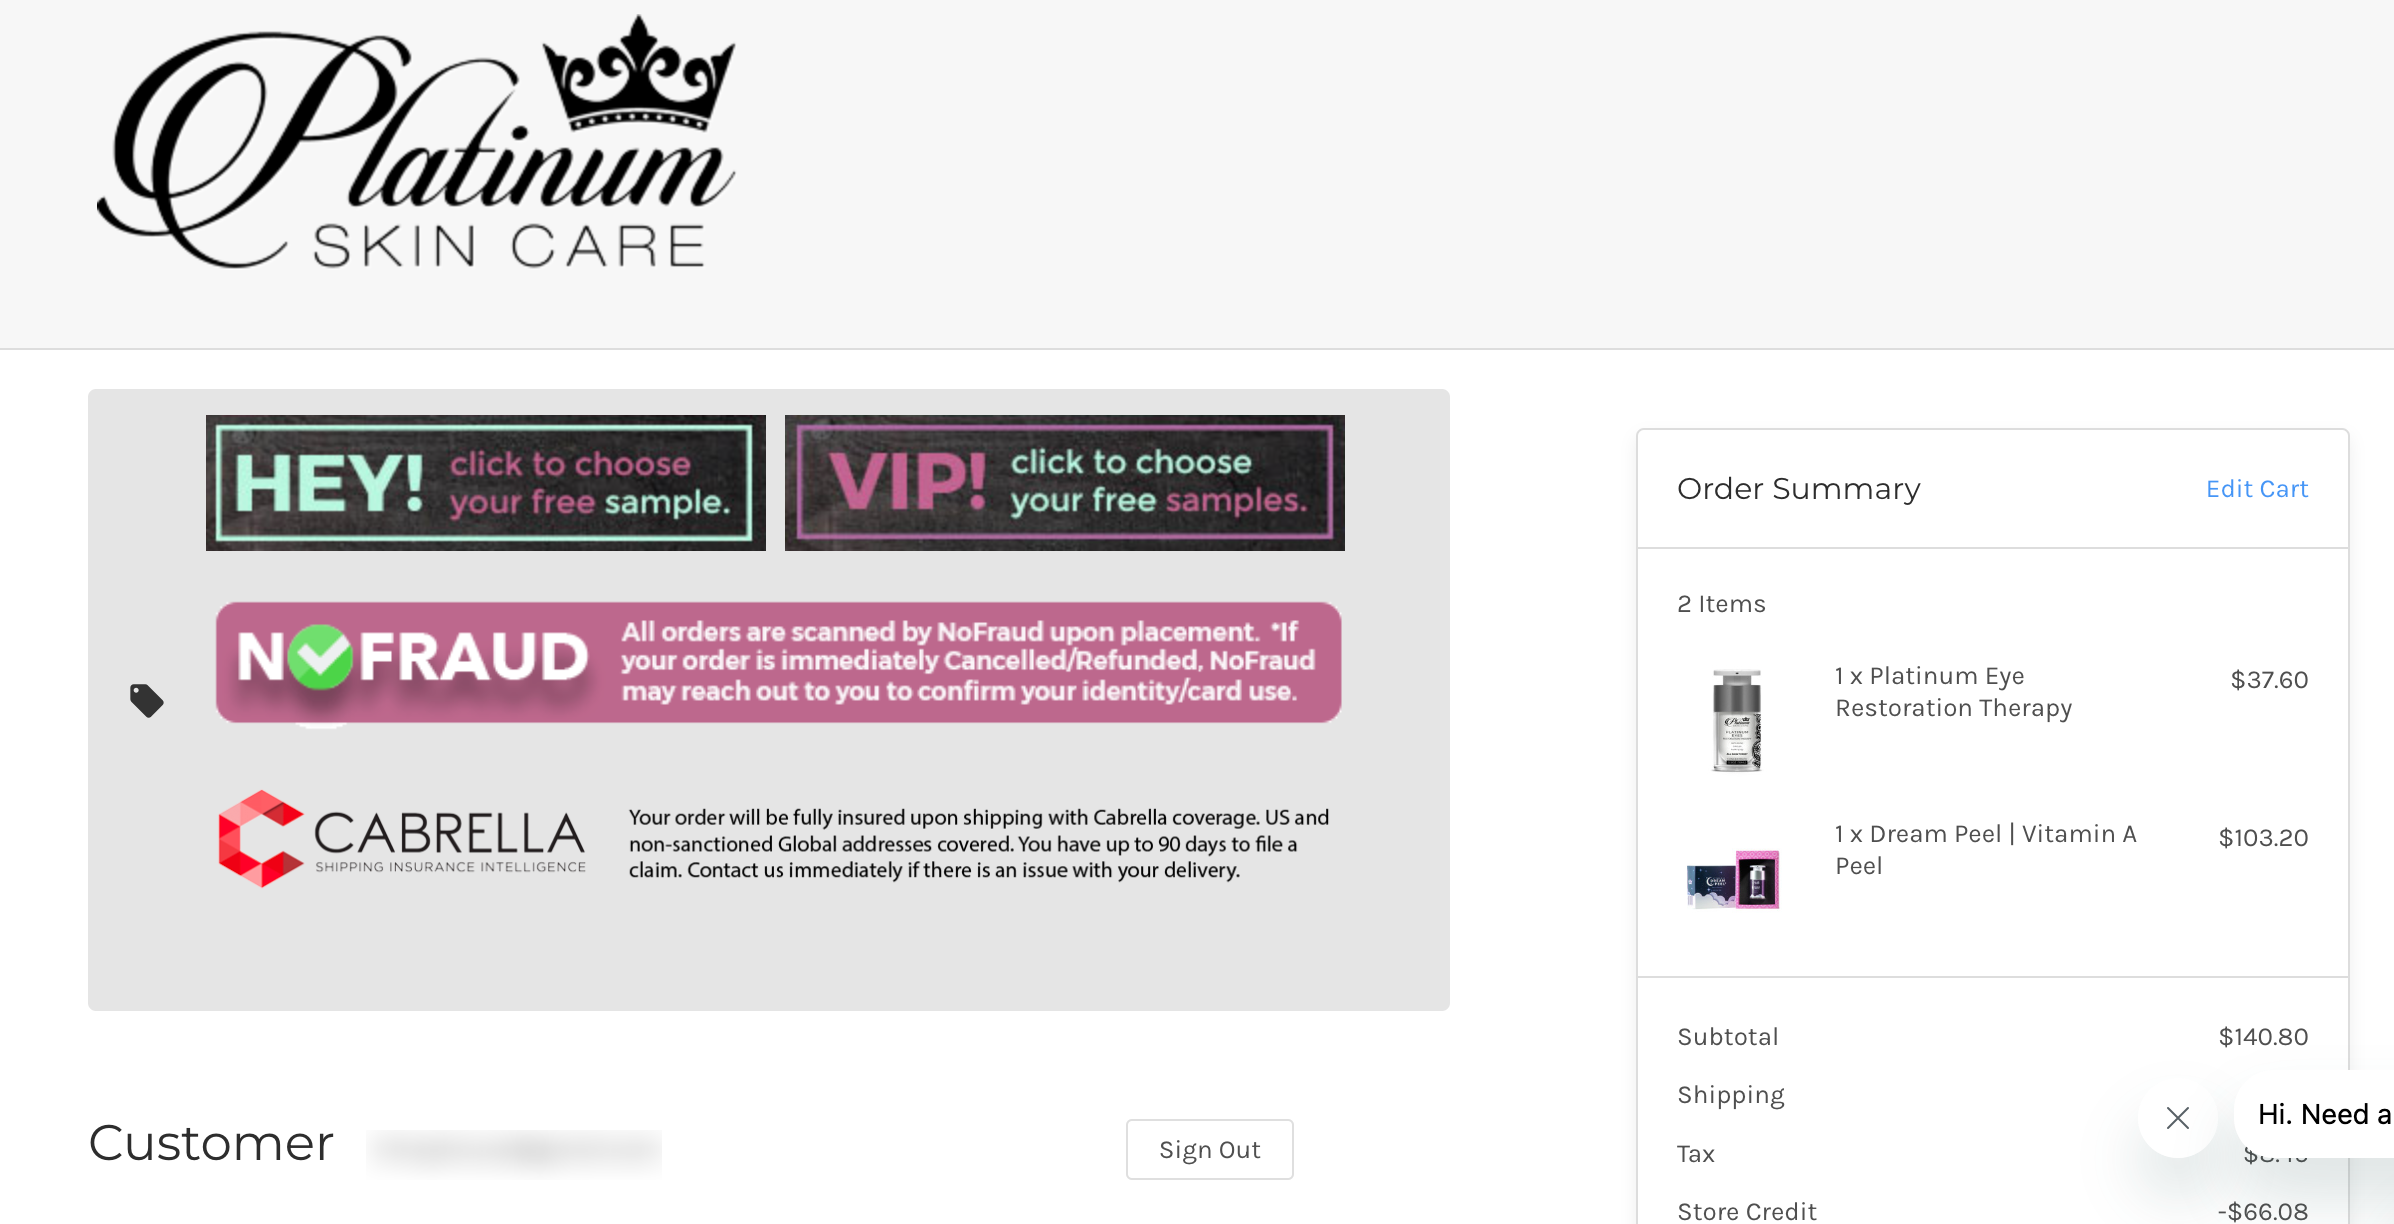2394x1224 pixels.
Task: Select the Platinum Eye Restoration Therapy item name
Action: pos(1953,692)
